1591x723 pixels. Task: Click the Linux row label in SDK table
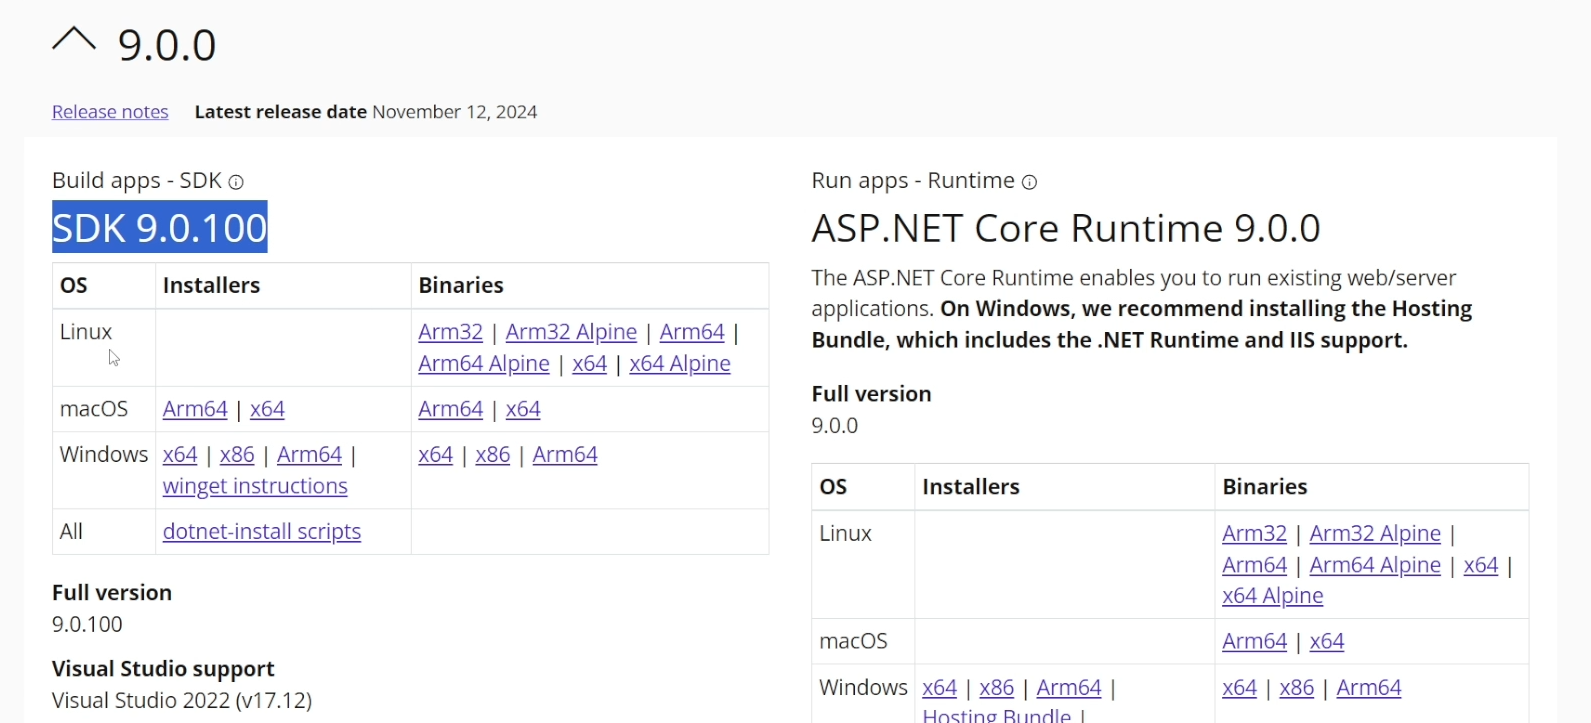click(86, 332)
